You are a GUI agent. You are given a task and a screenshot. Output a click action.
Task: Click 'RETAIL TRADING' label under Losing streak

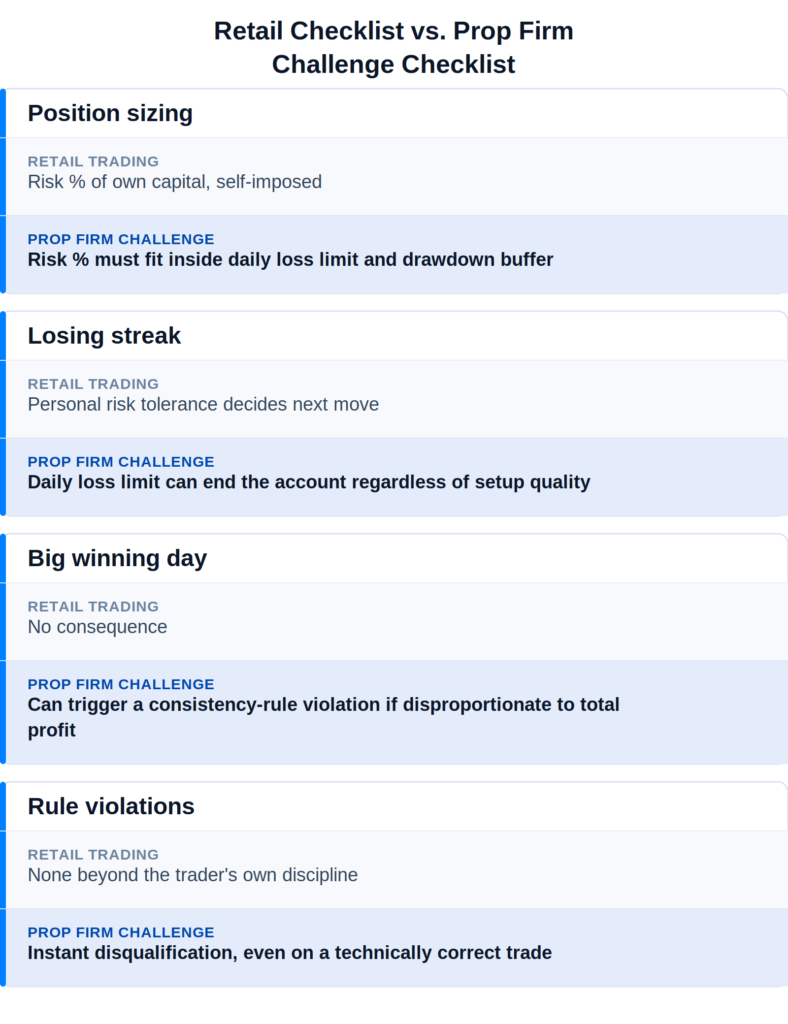93,384
